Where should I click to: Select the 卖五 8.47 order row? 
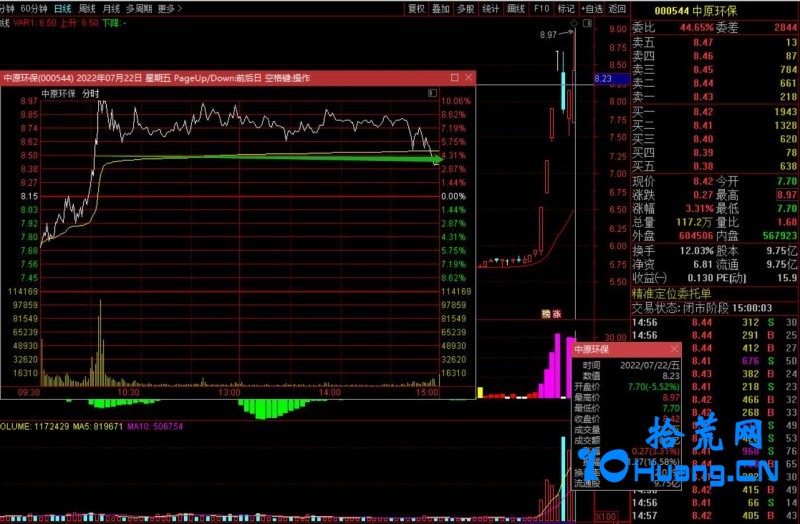[x=714, y=42]
